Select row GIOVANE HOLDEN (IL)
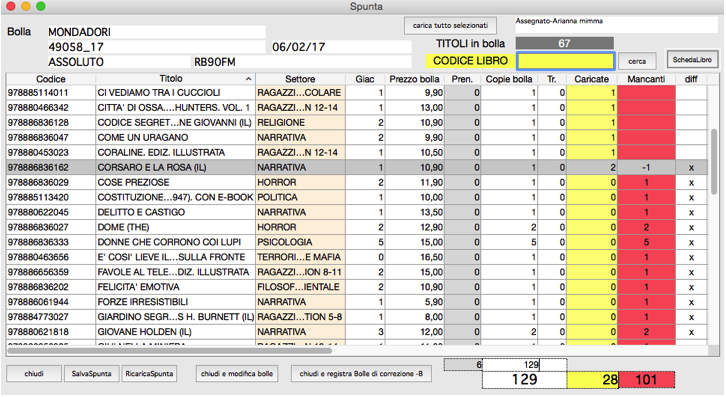The height and width of the screenshot is (397, 726). (x=357, y=332)
